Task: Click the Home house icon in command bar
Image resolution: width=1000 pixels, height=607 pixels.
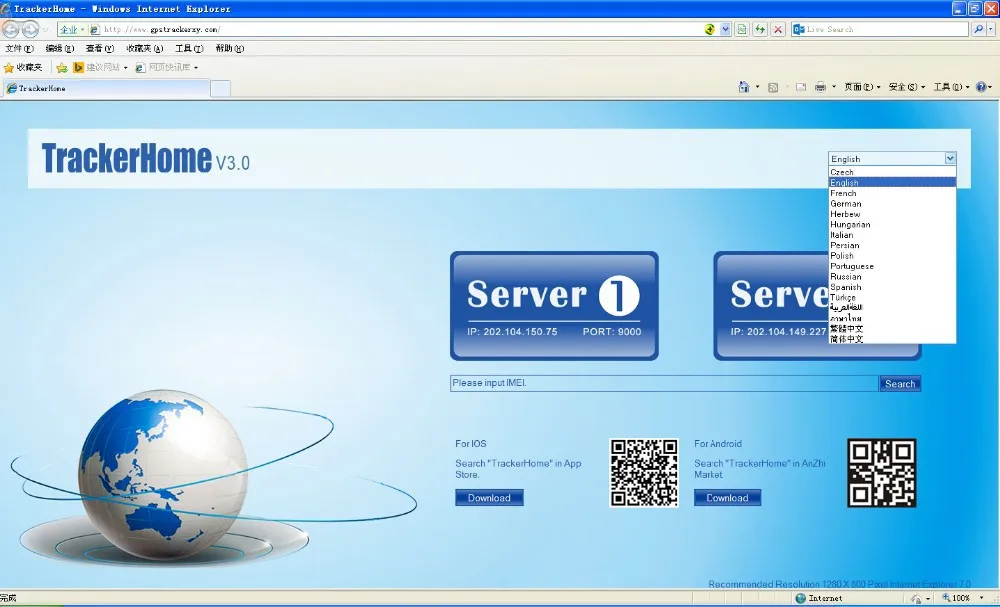Action: (x=744, y=87)
